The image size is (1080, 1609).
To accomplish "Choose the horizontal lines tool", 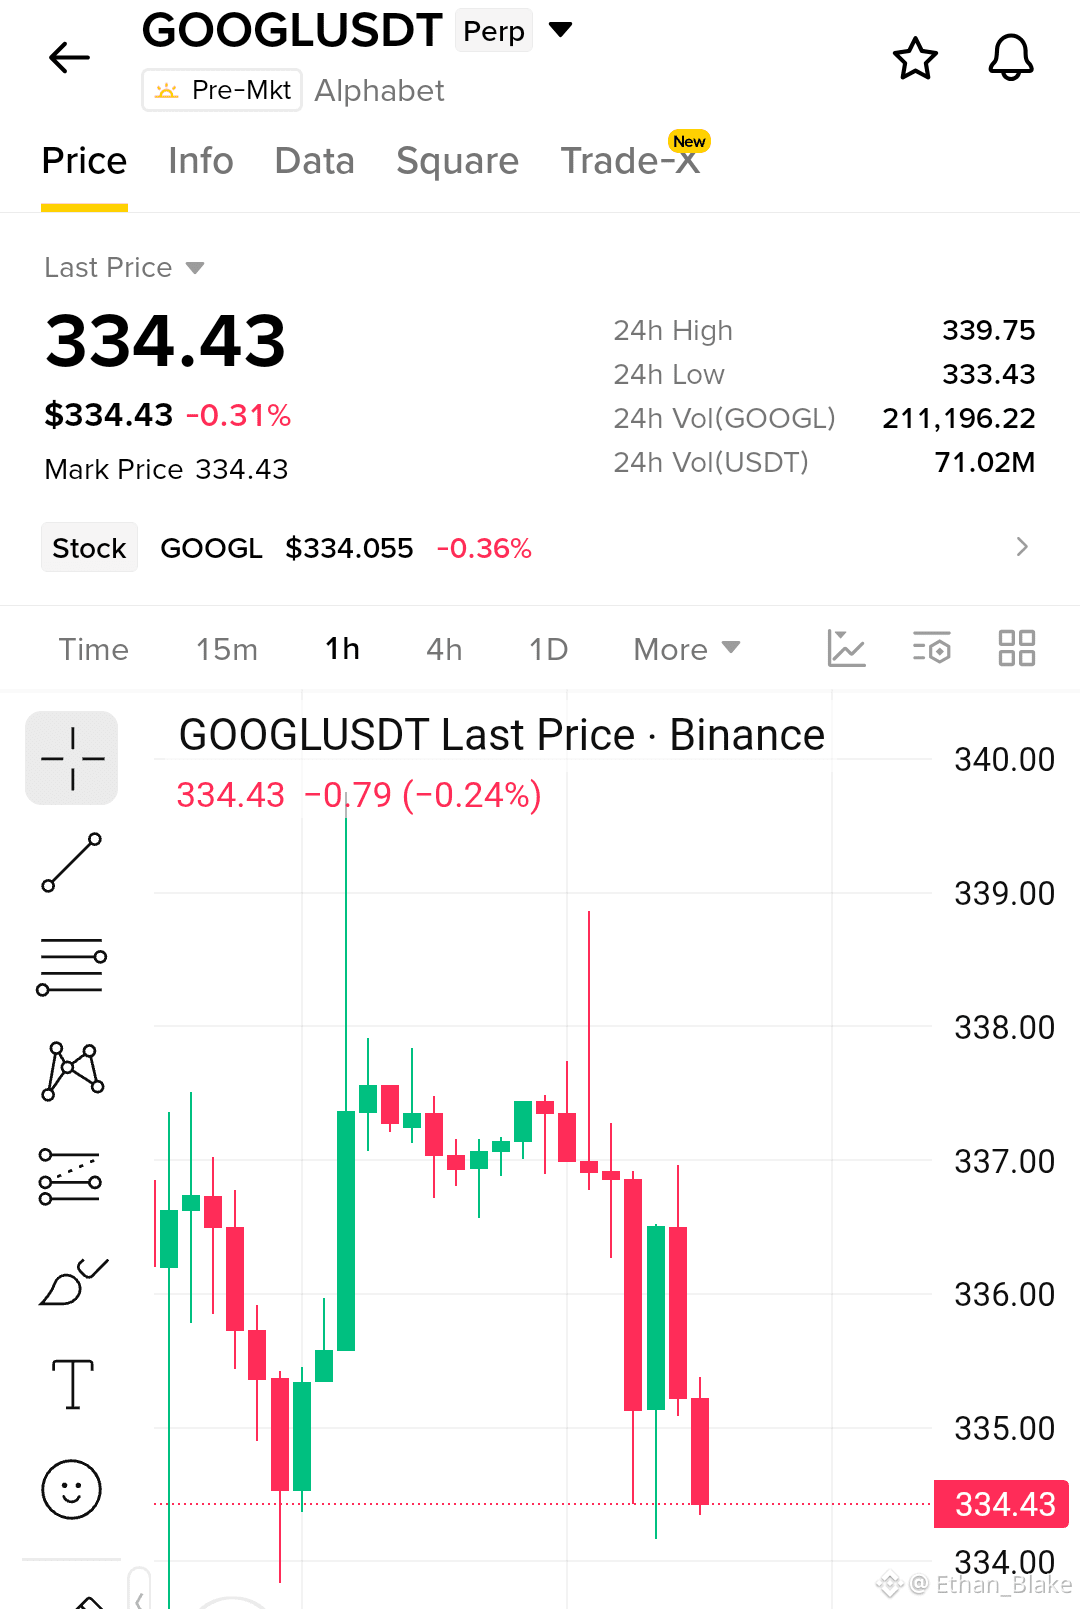I will point(72,966).
